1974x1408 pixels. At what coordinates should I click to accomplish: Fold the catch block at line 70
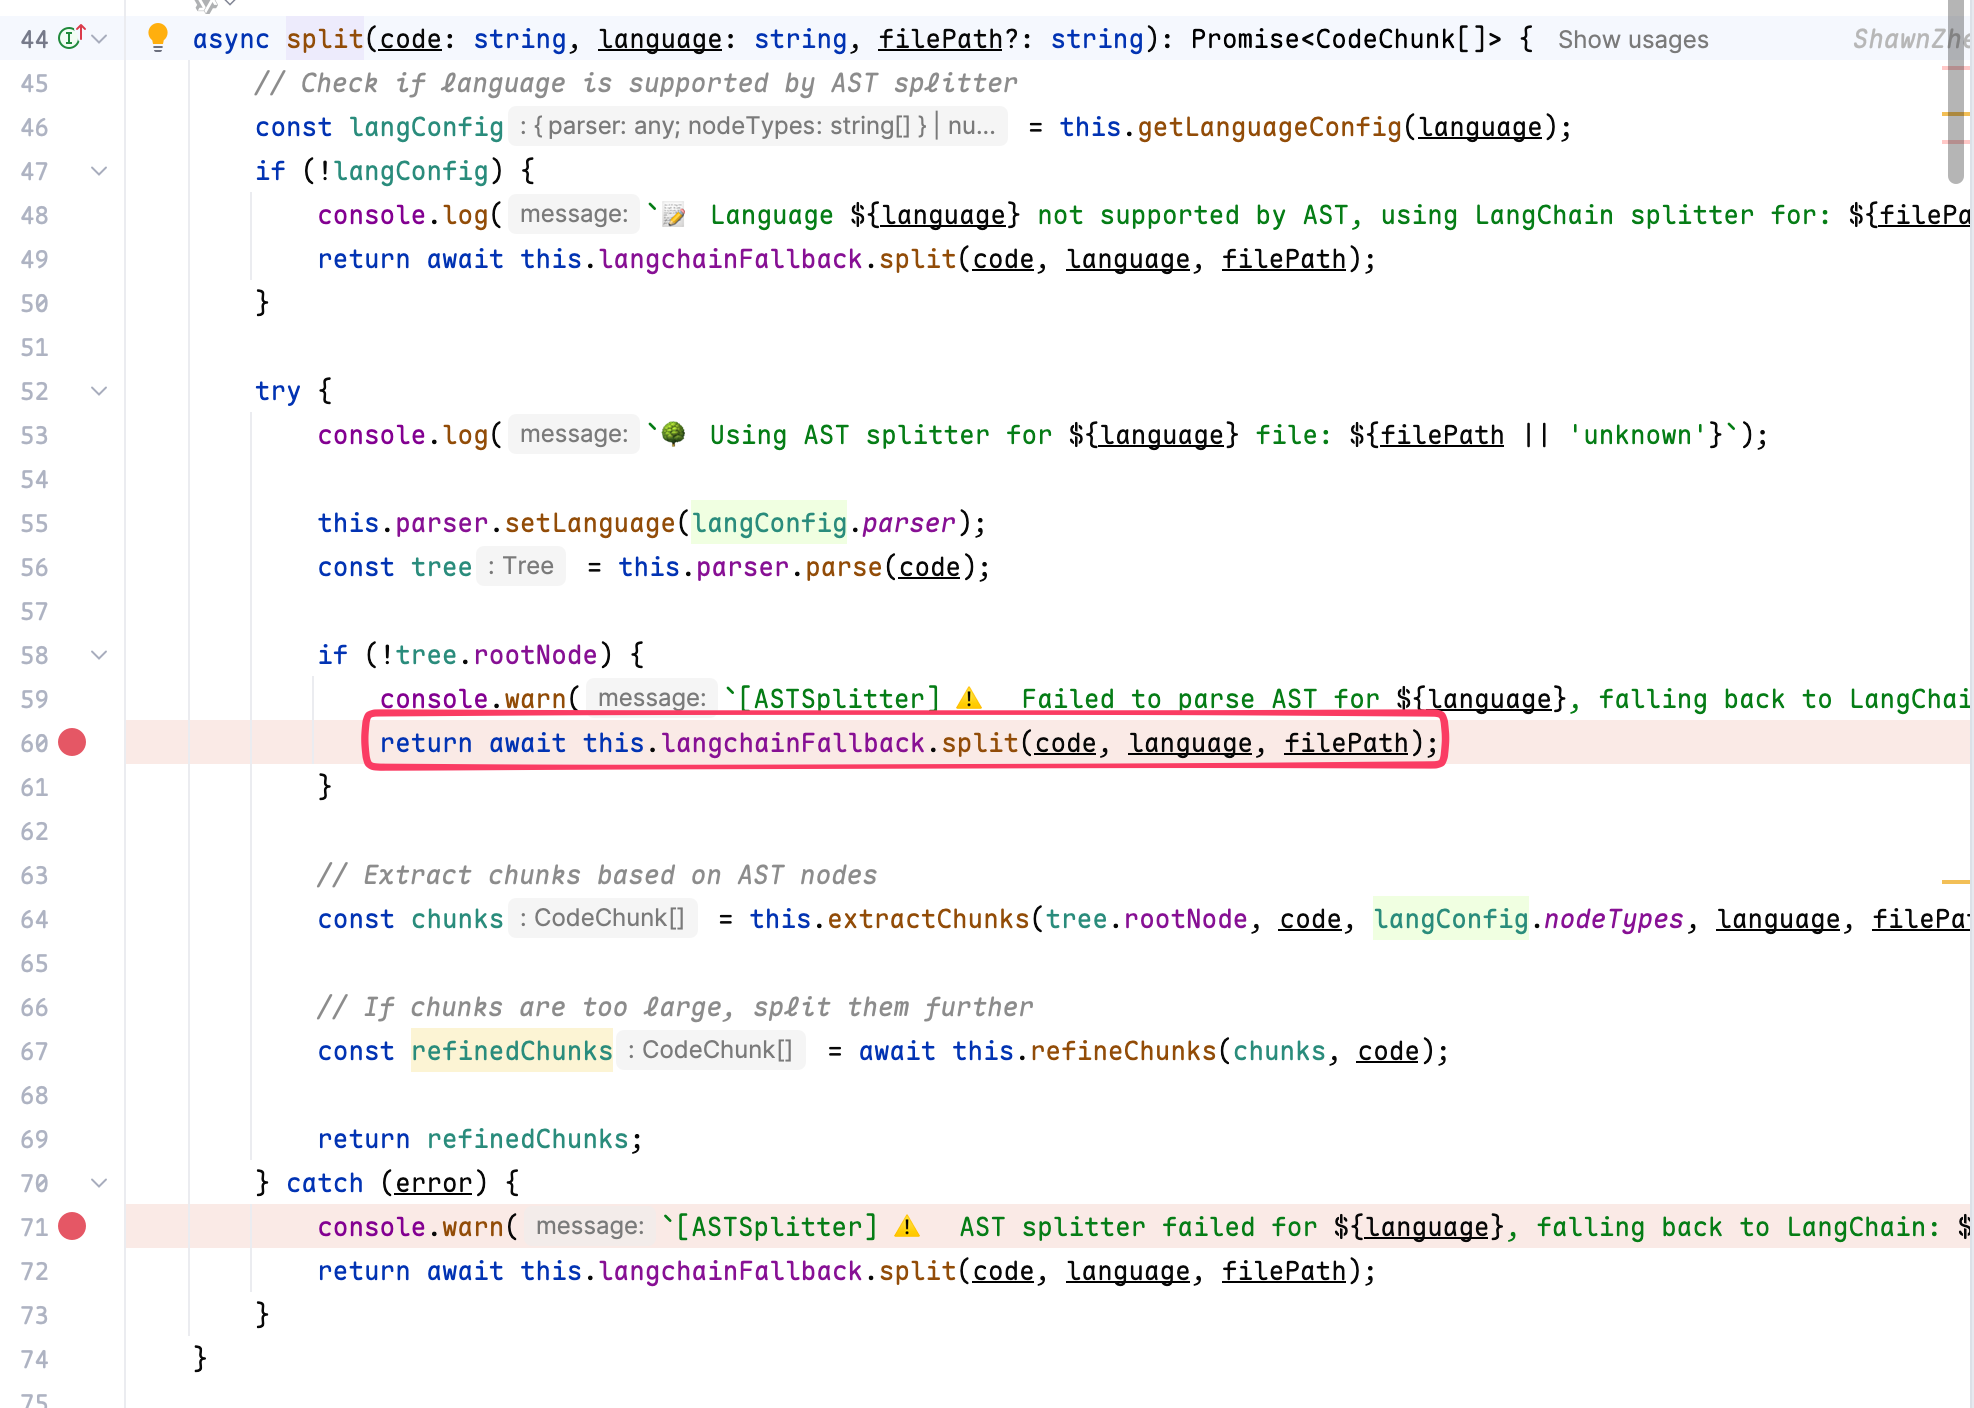click(99, 1183)
